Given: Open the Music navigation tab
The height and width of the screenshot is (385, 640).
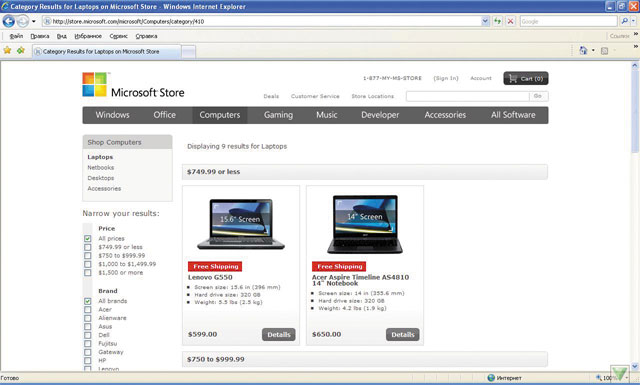Looking at the screenshot, I should [x=327, y=115].
